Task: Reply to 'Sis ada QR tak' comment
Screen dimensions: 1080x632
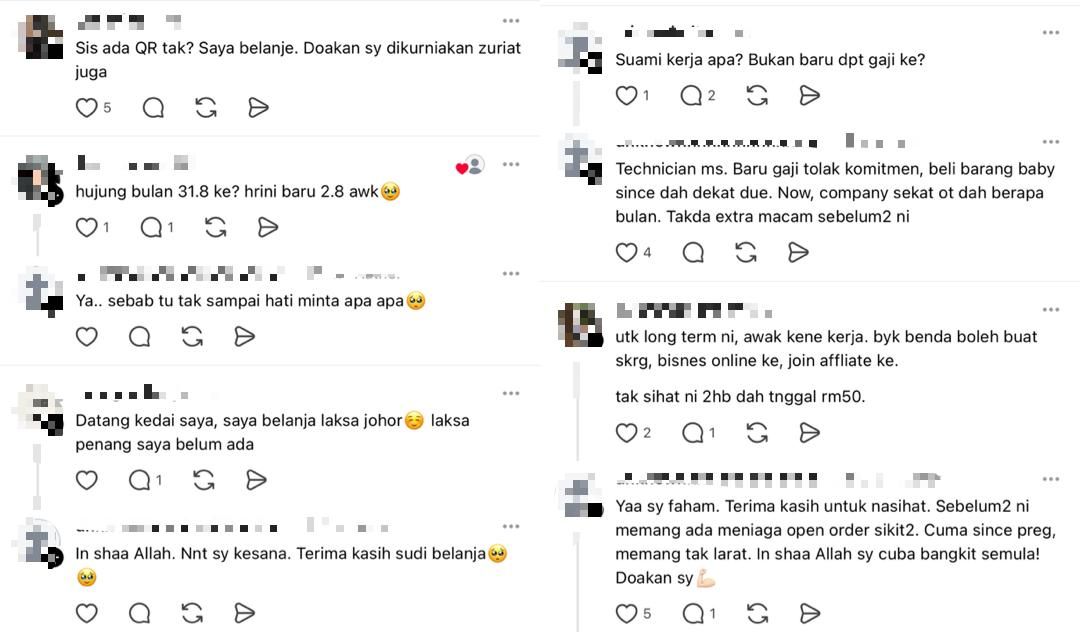Action: coord(153,107)
